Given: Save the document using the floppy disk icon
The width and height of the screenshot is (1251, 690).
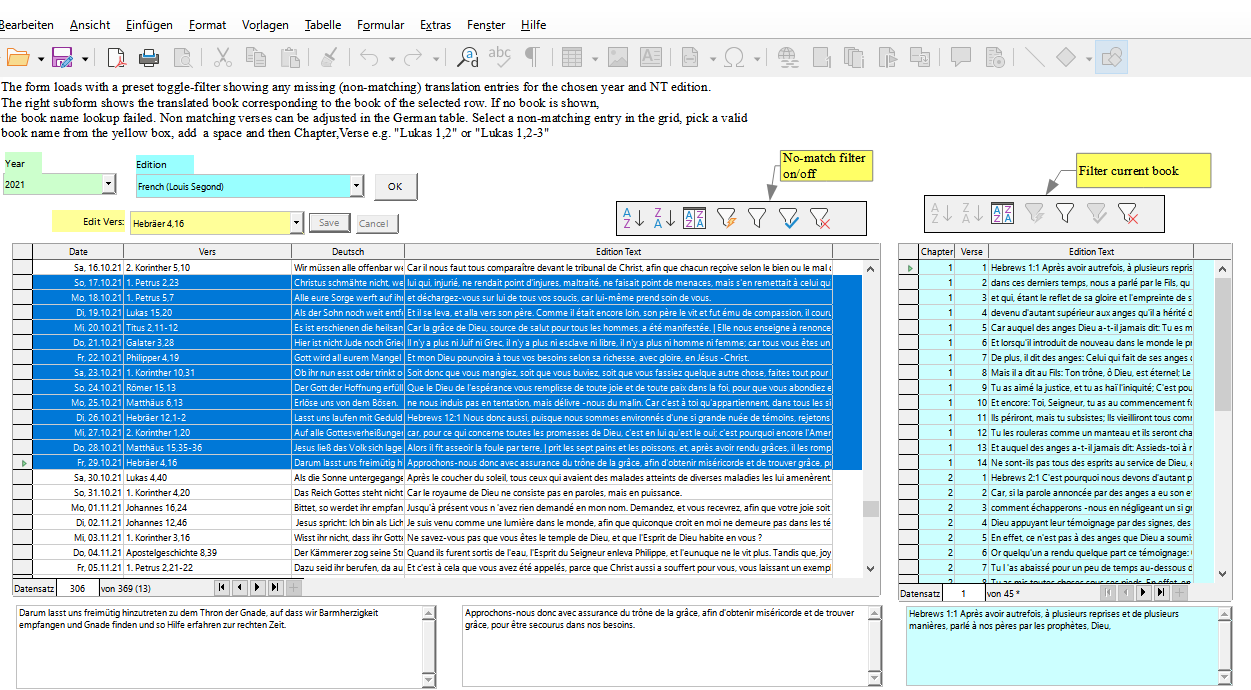Looking at the screenshot, I should 63,57.
